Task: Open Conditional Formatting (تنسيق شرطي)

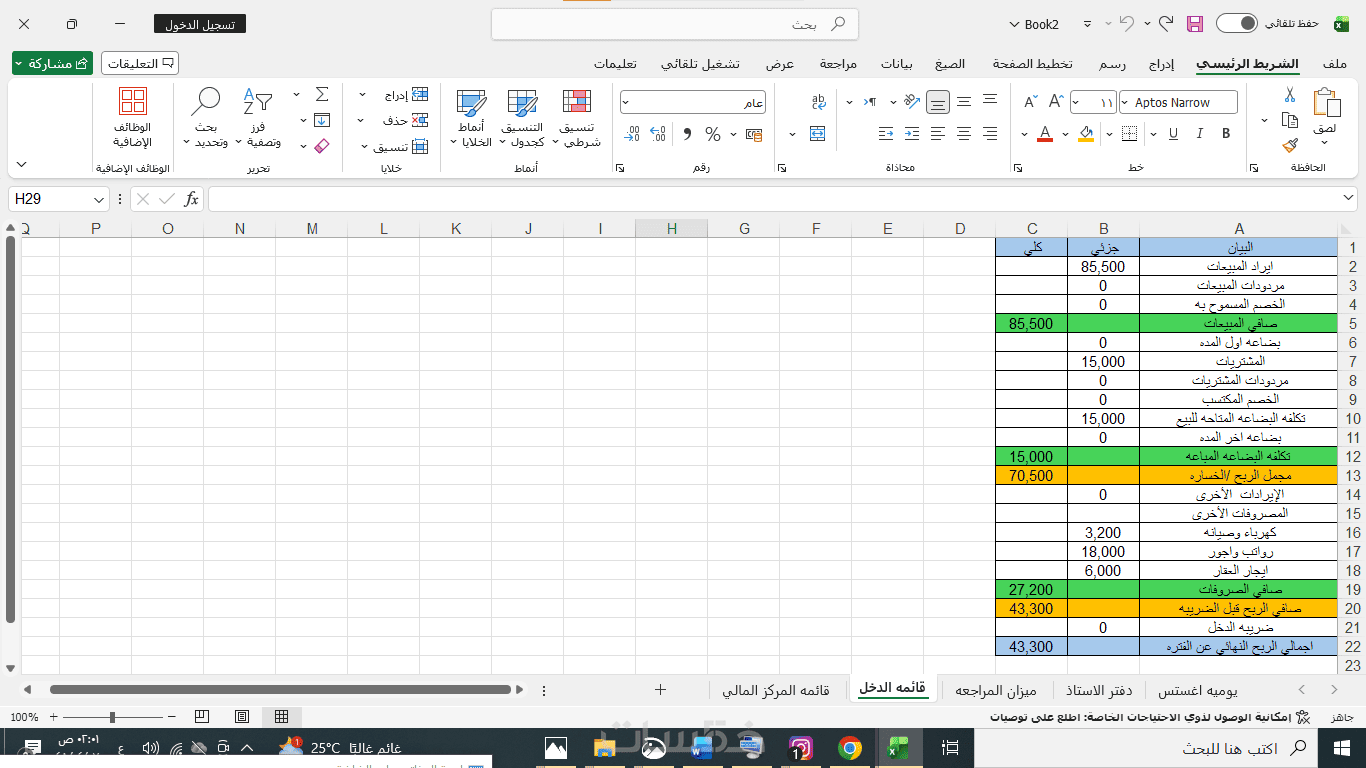Action: tap(577, 118)
